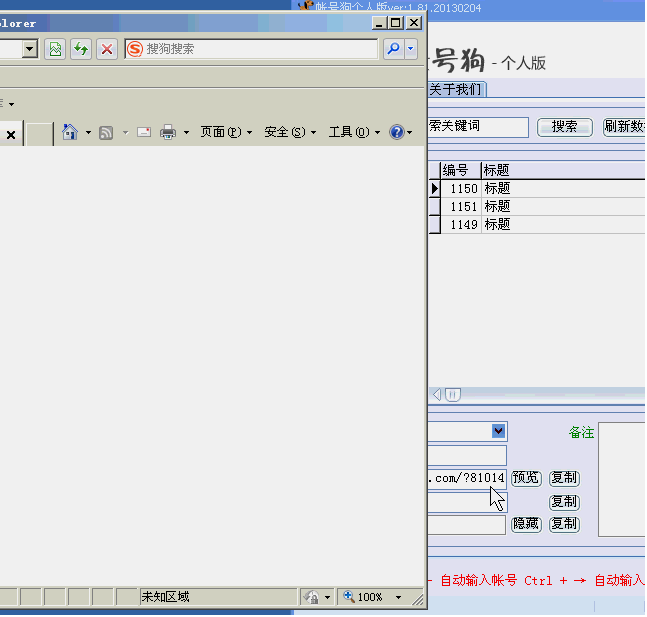The width and height of the screenshot is (647, 617).
Task: Click the read mail envelope icon
Action: point(144,132)
